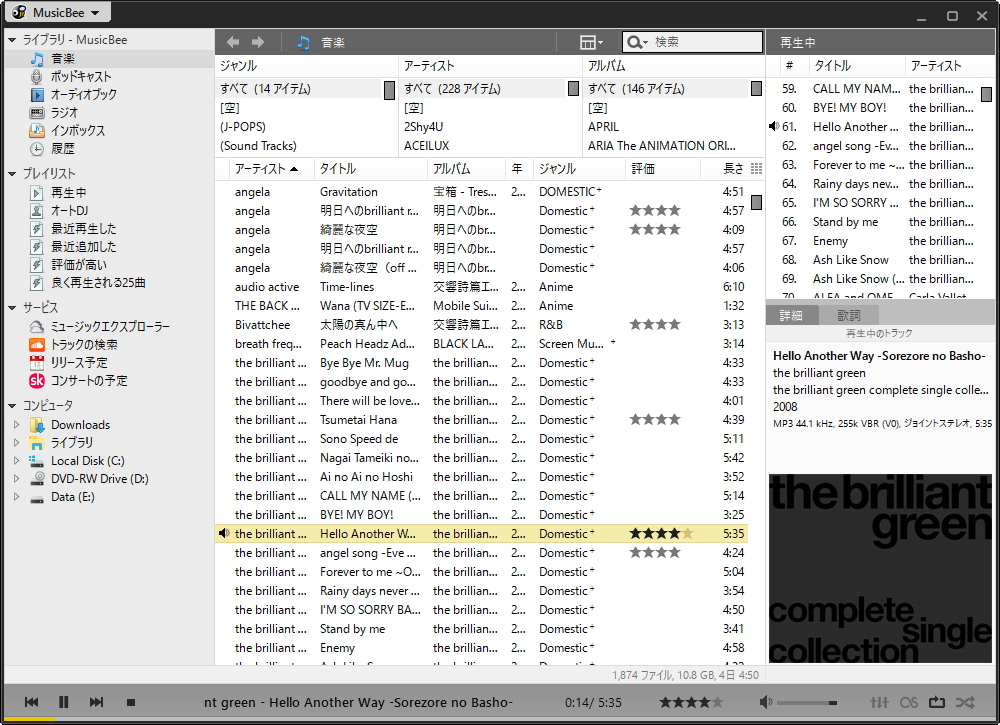Switch to the 詳細 tab
This screenshot has width=1000, height=725.
coord(791,315)
